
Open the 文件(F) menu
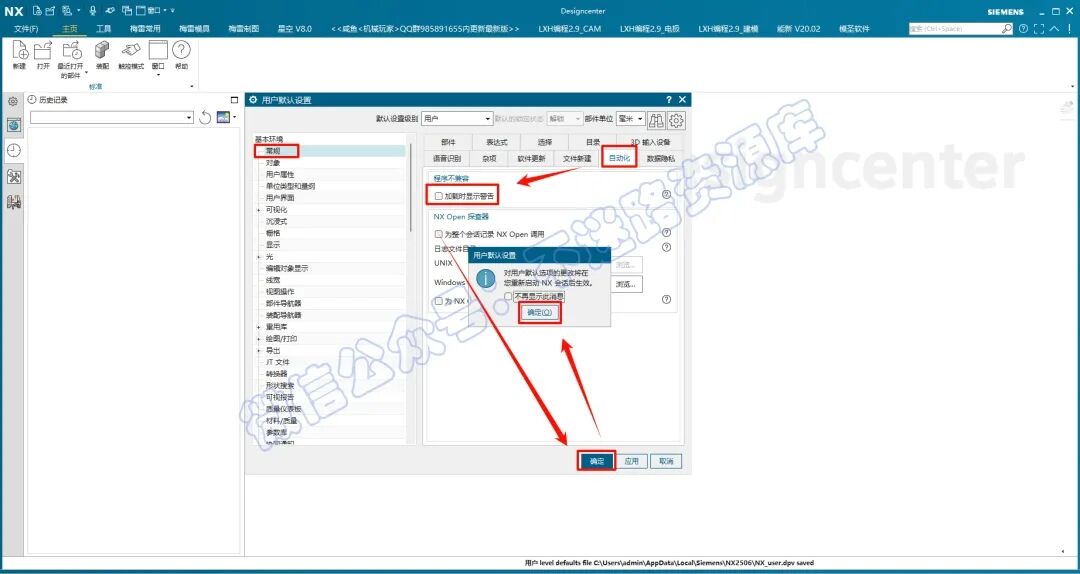[26, 29]
